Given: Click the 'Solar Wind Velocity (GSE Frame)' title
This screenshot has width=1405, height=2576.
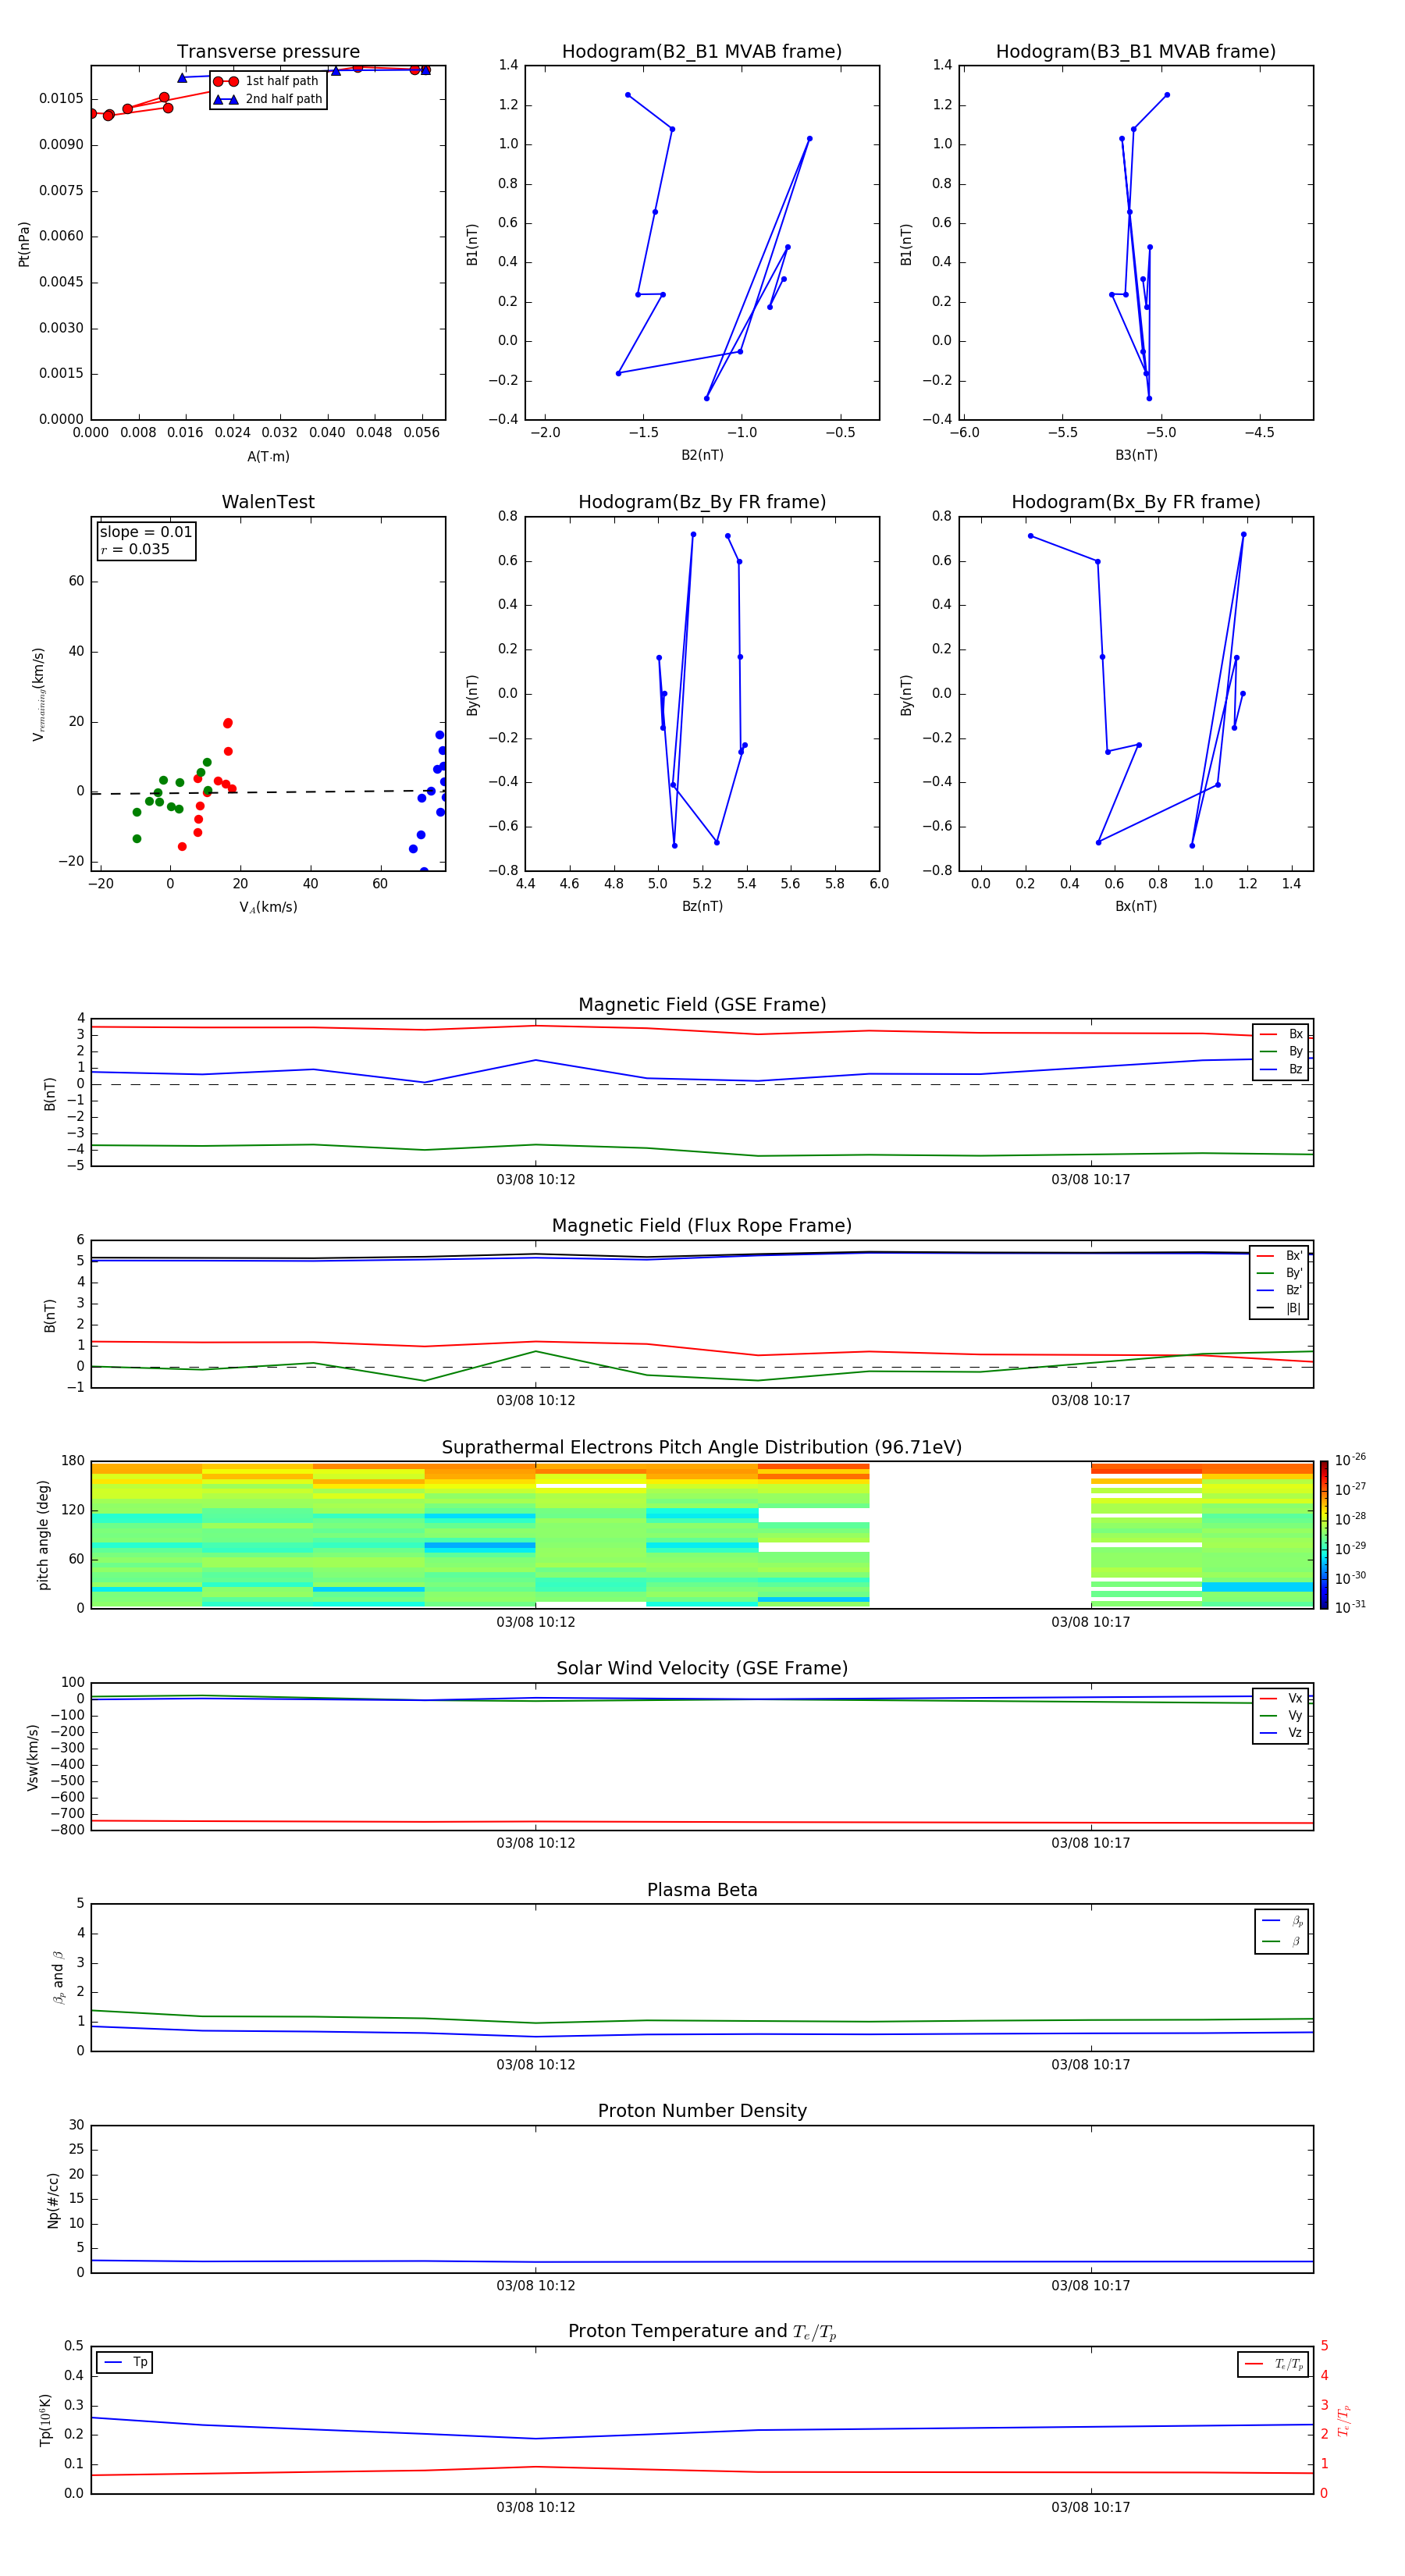Looking at the screenshot, I should coord(702,1668).
